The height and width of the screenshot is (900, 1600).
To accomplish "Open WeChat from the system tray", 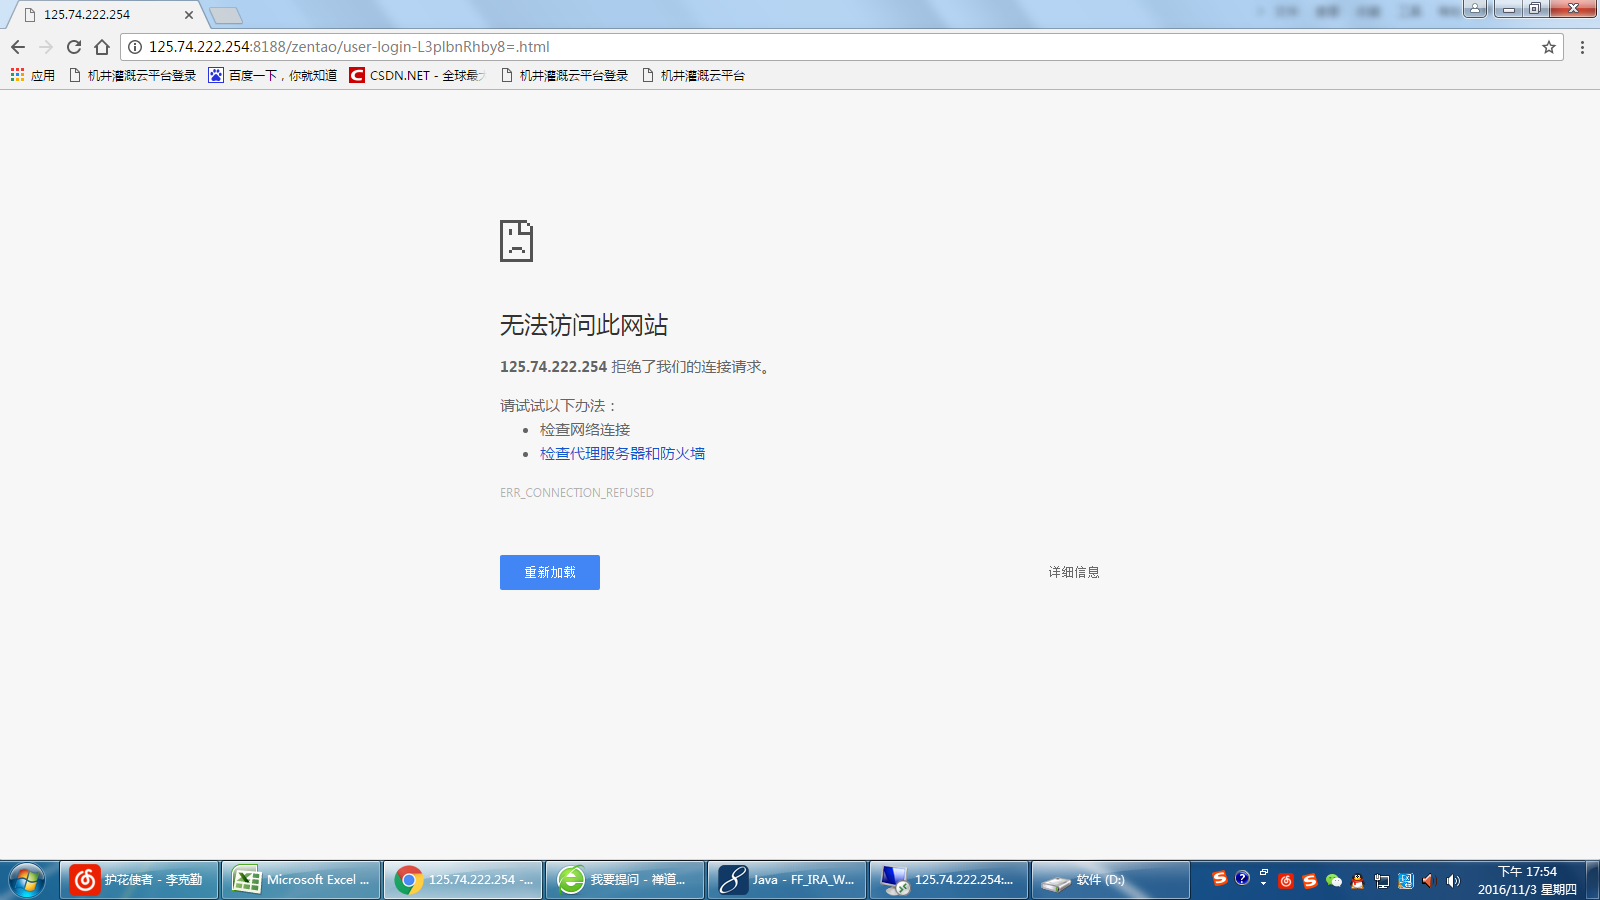I will pyautogui.click(x=1333, y=880).
